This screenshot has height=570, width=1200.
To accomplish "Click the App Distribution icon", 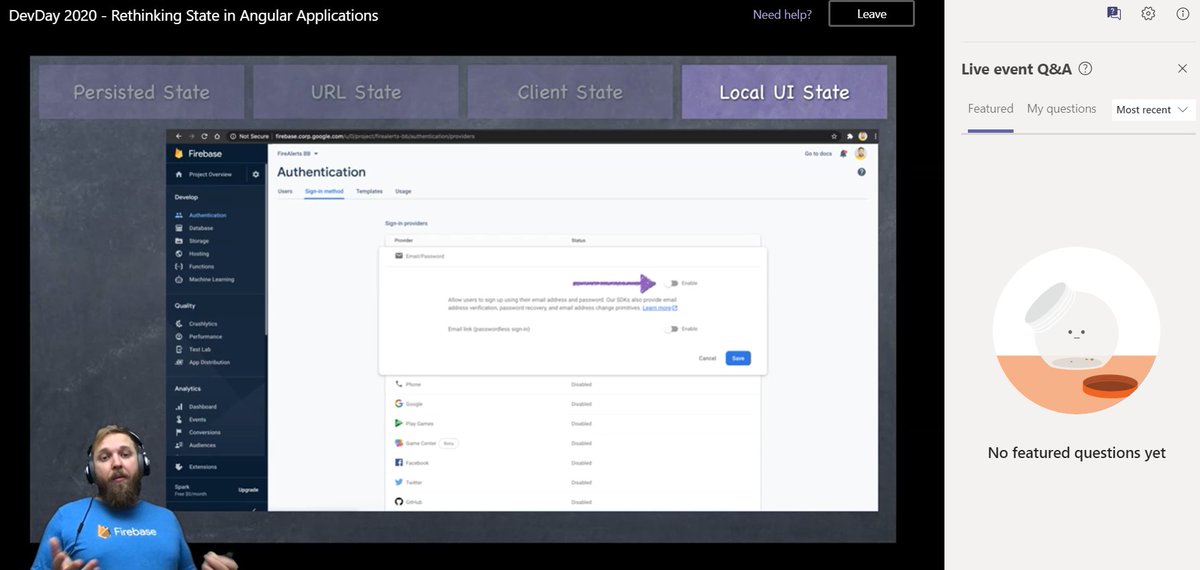I will (179, 362).
